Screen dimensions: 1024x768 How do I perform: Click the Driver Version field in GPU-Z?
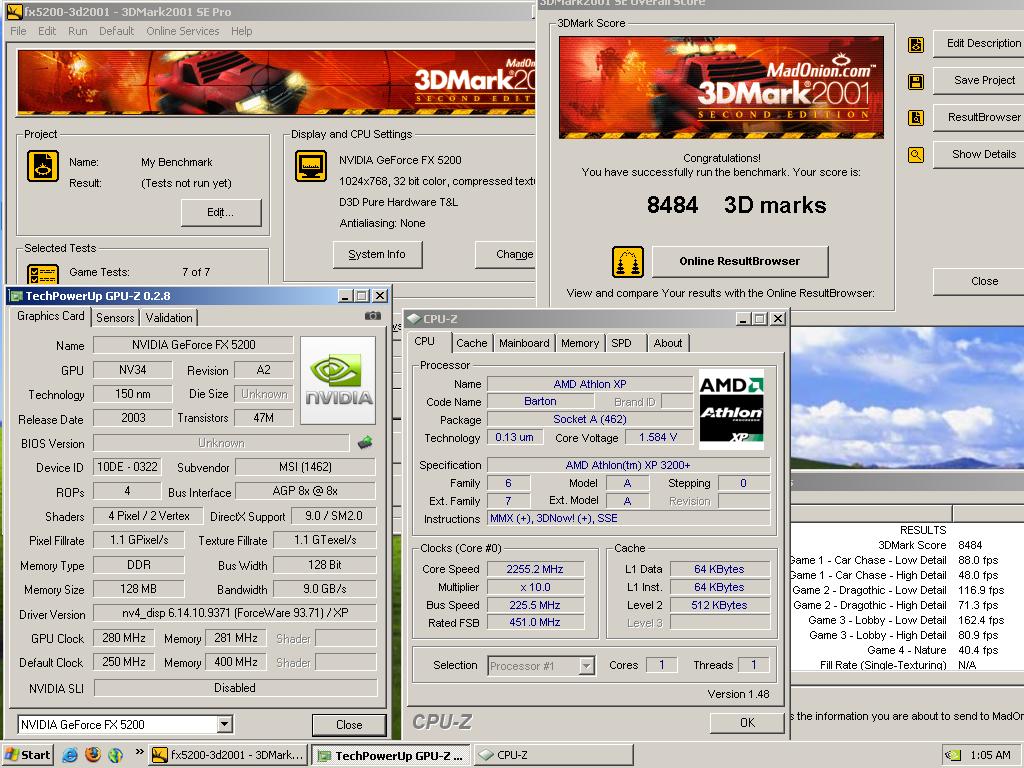(x=235, y=614)
